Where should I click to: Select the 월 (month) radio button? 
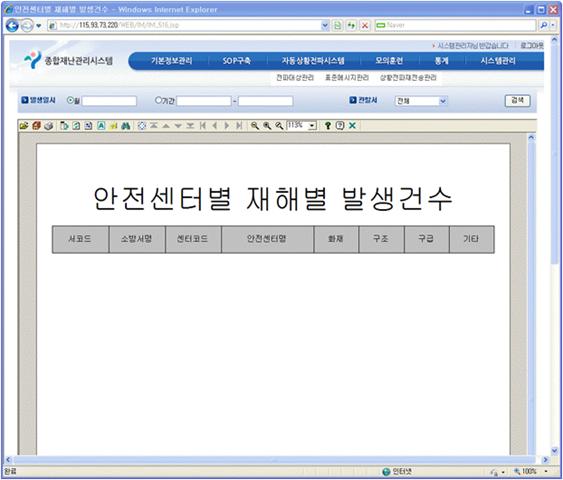pyautogui.click(x=70, y=100)
